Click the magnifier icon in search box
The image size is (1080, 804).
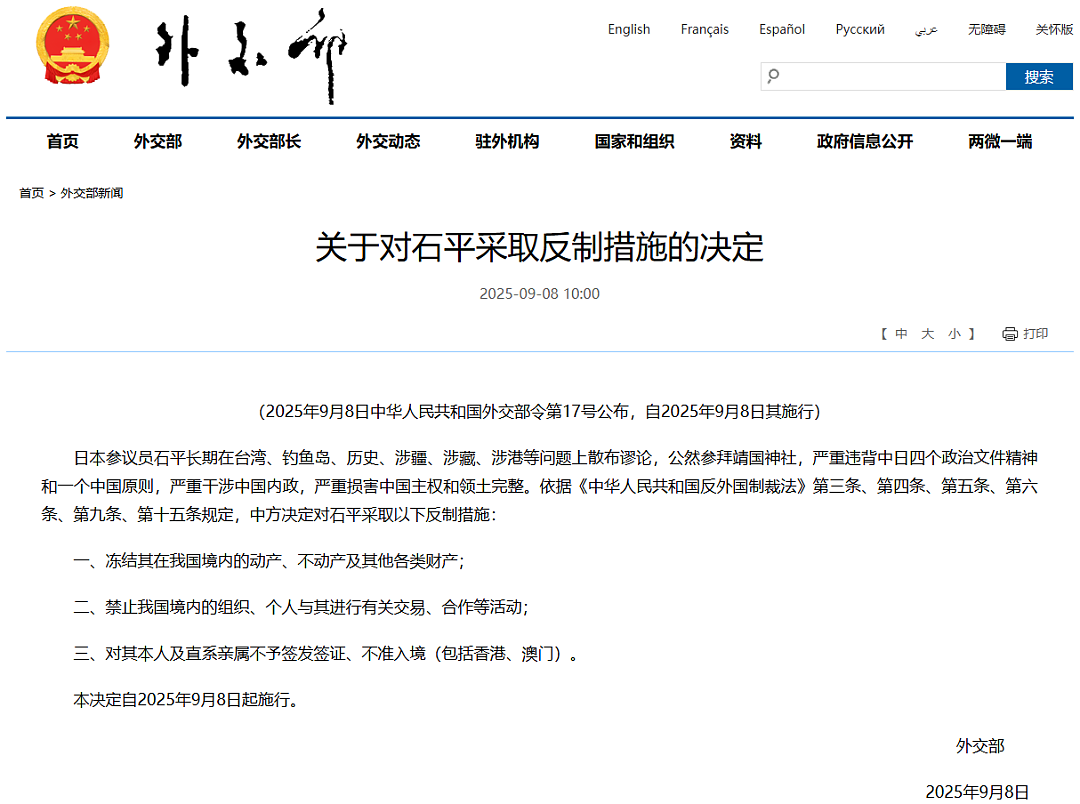(x=773, y=76)
